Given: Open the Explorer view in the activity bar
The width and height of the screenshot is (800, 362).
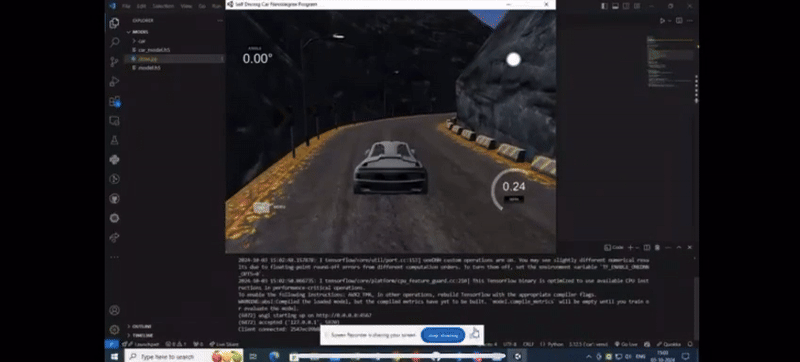Looking at the screenshot, I should pos(114,23).
